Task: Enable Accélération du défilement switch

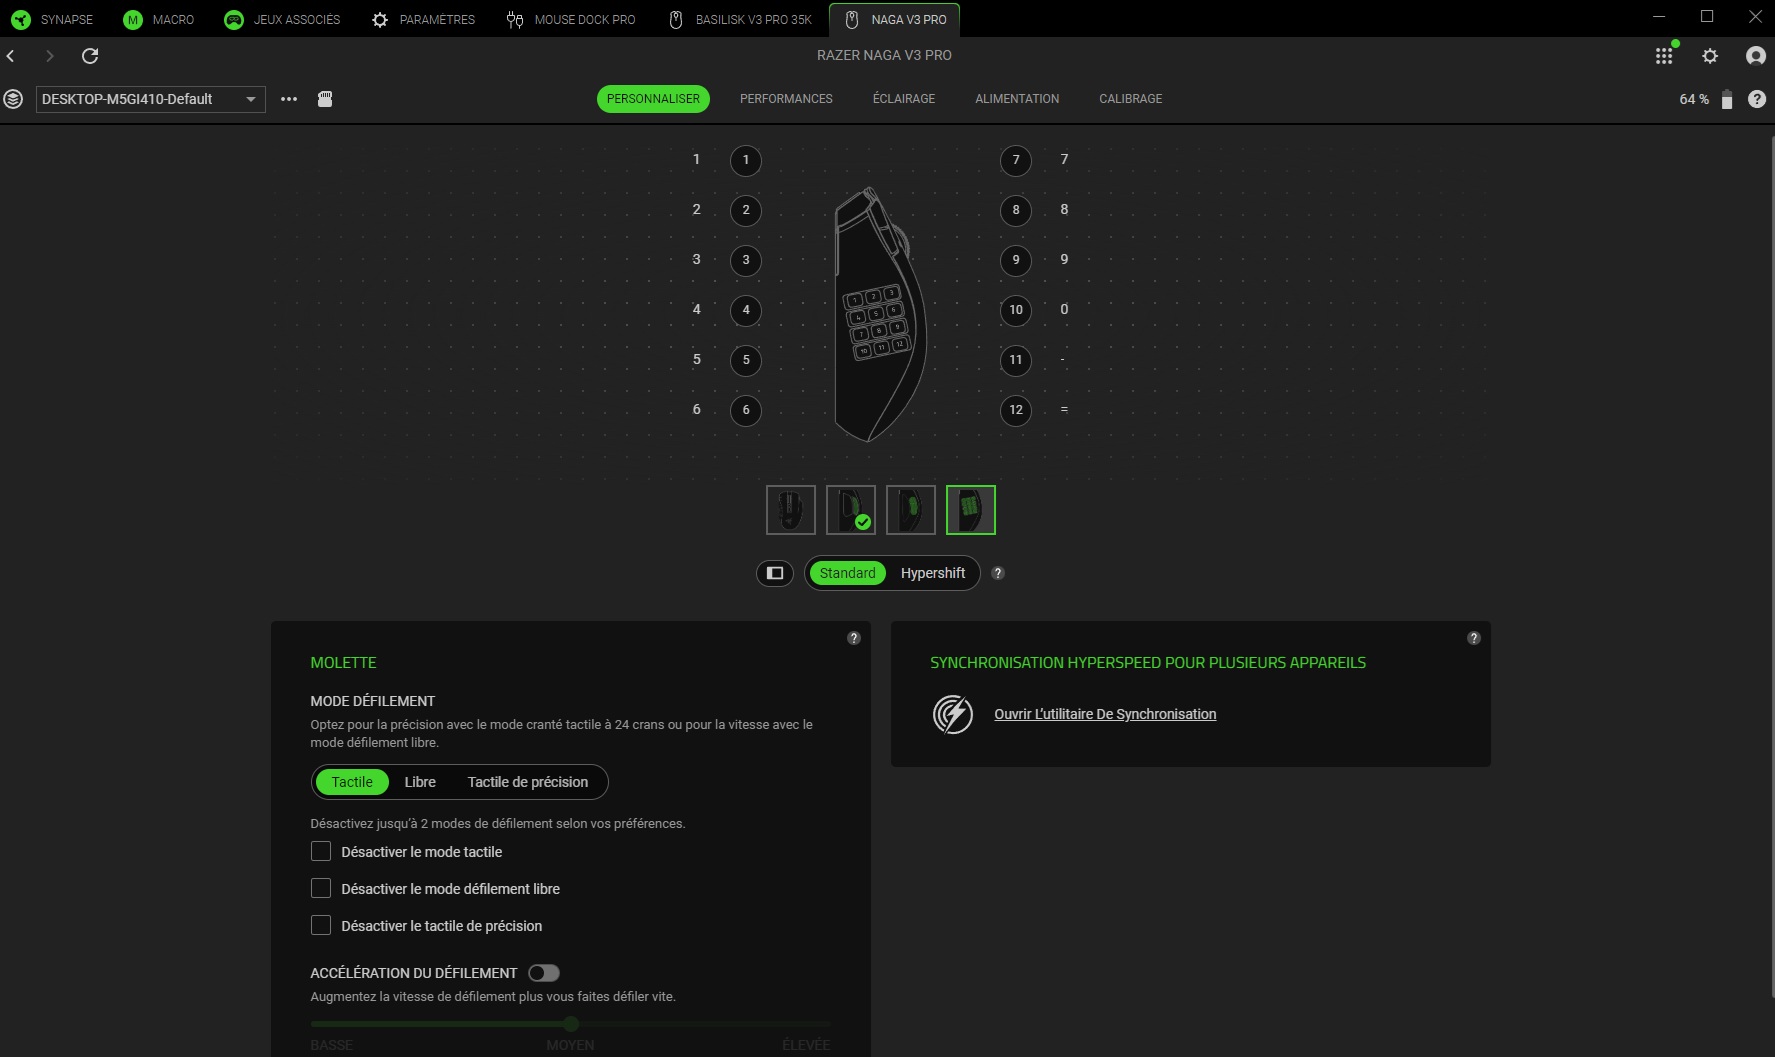Action: pos(544,973)
